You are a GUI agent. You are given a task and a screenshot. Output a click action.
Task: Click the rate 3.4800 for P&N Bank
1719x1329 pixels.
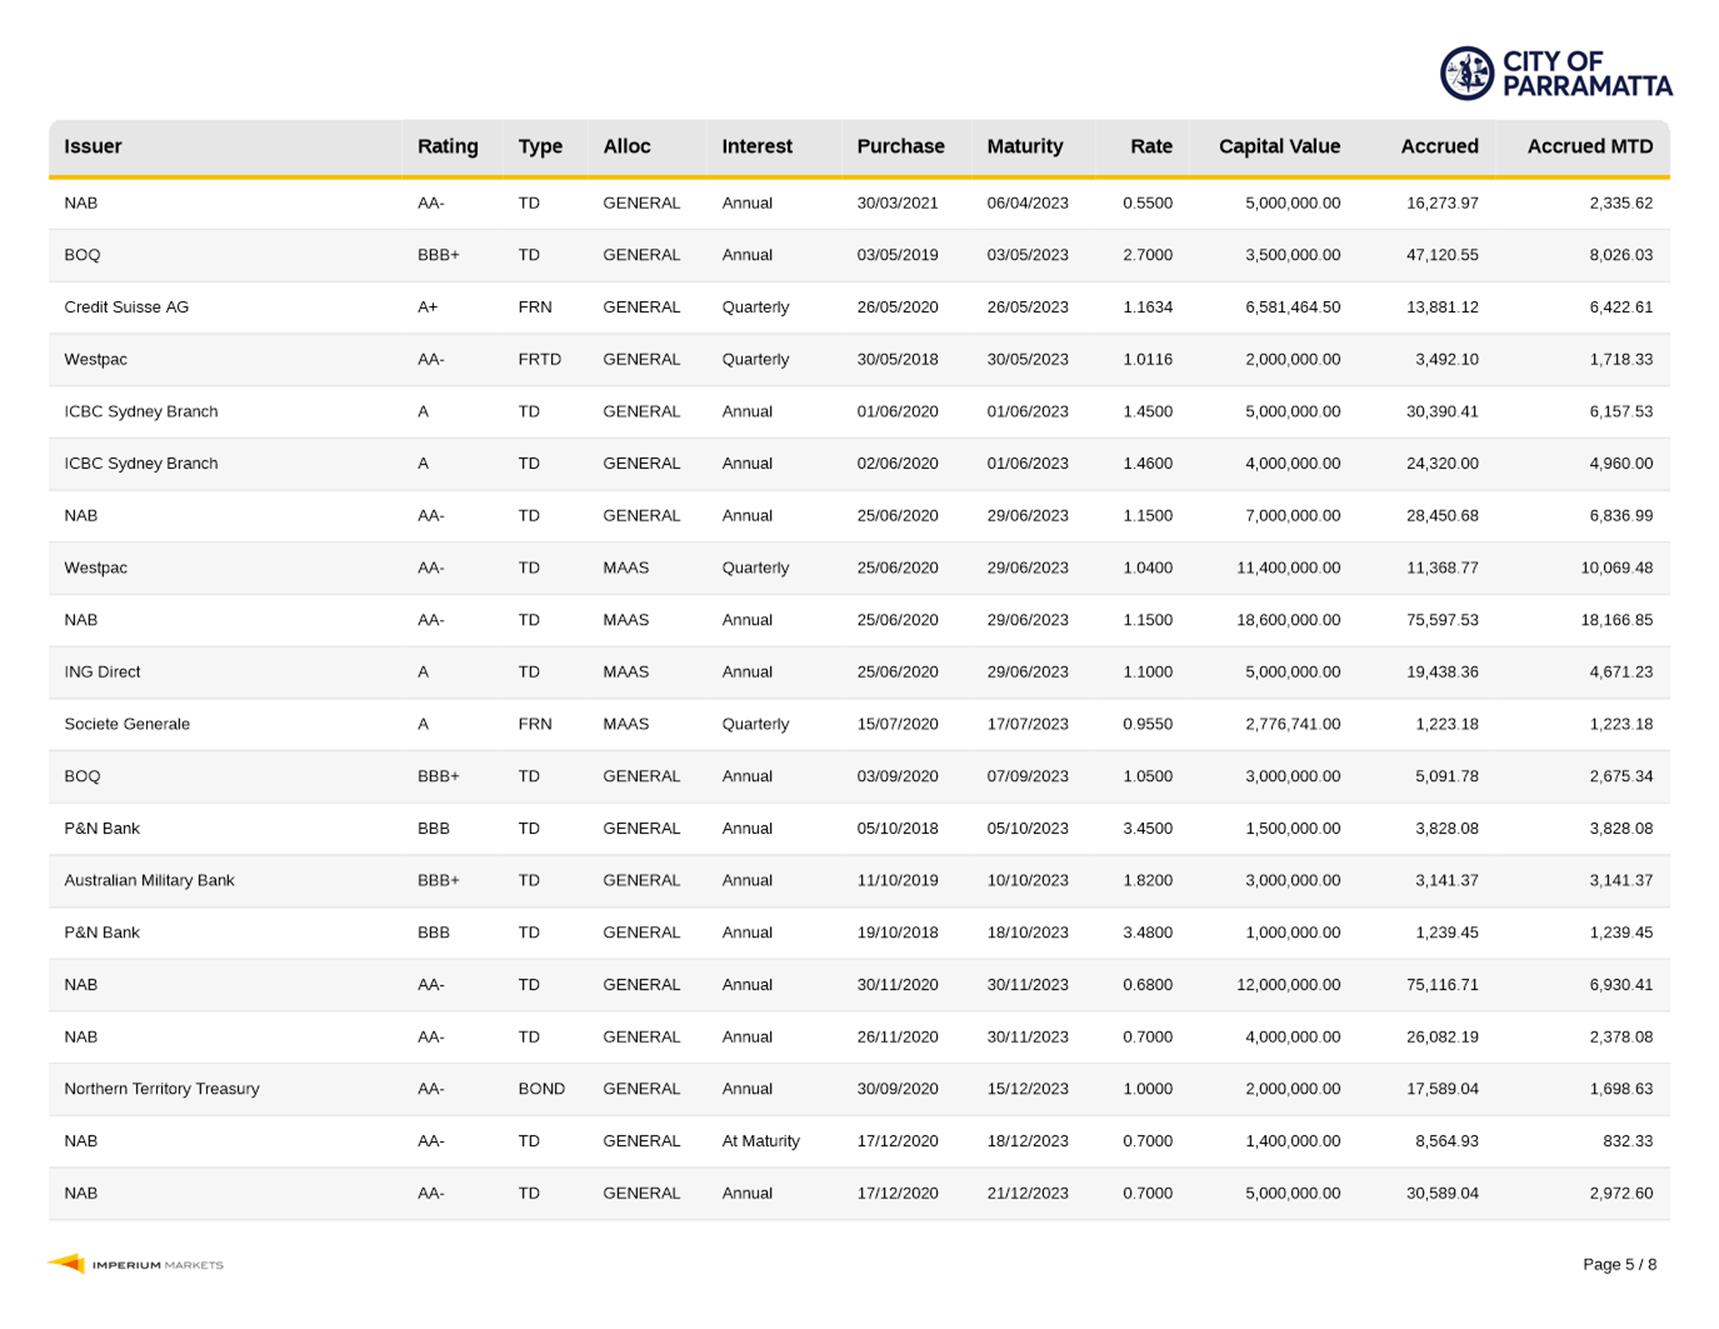tap(1148, 932)
